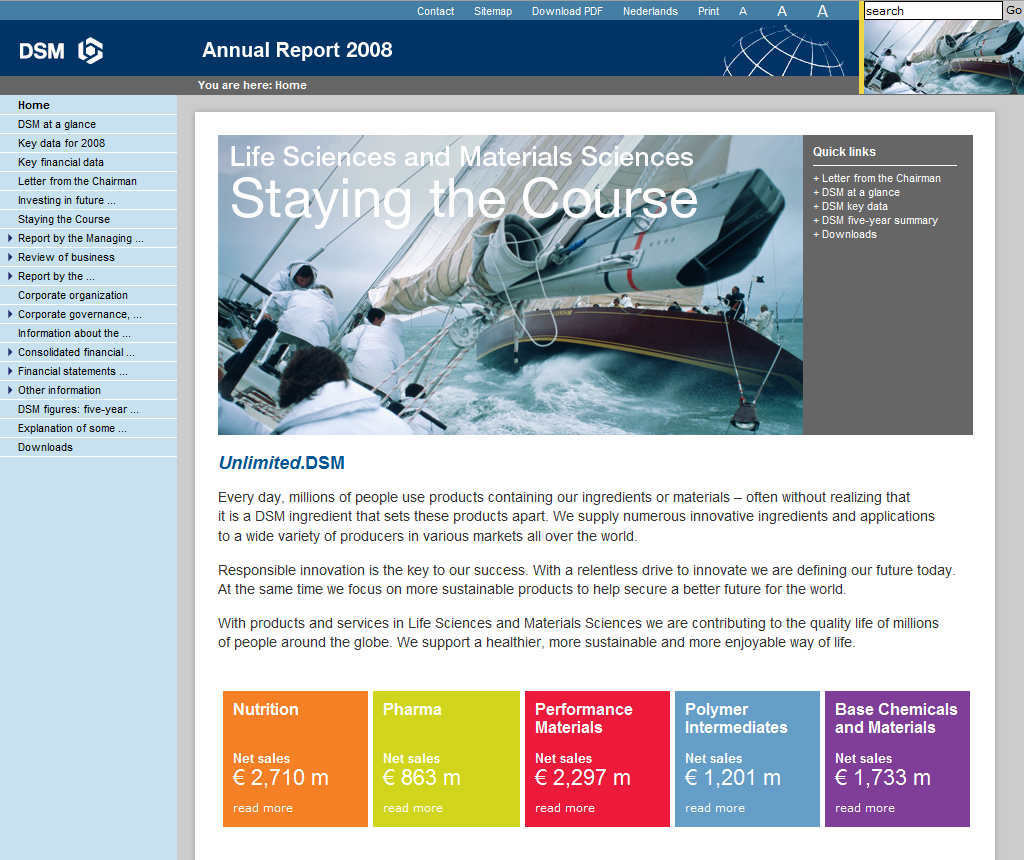Click the Polymer Intermediates heading
Image resolution: width=1024 pixels, height=860 pixels.
click(736, 718)
